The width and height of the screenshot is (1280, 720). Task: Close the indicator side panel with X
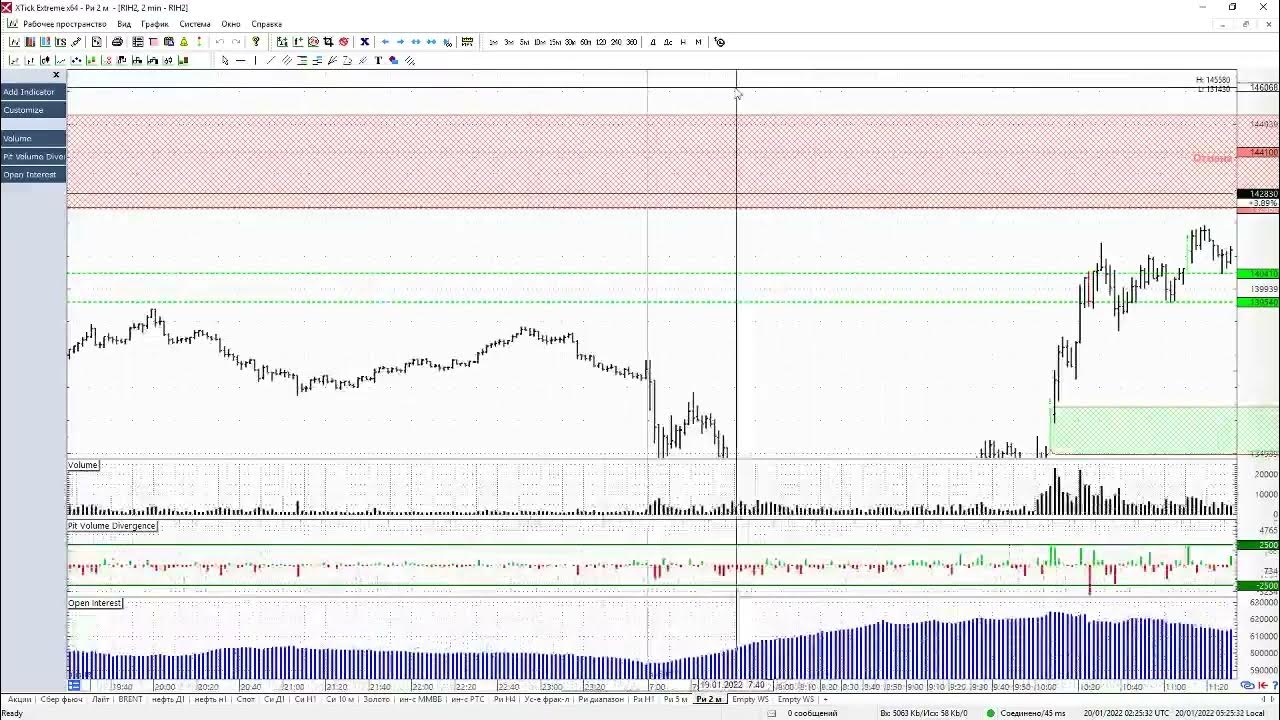pyautogui.click(x=56, y=75)
